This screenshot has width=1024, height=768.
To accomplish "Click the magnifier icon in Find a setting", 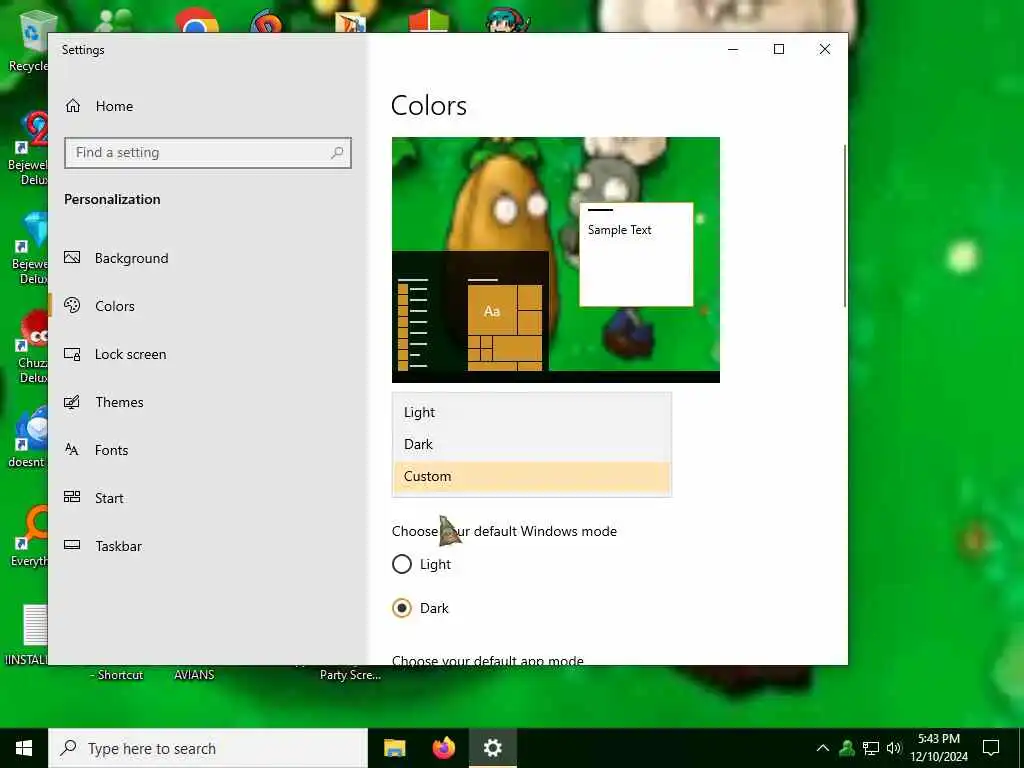I will (x=337, y=153).
